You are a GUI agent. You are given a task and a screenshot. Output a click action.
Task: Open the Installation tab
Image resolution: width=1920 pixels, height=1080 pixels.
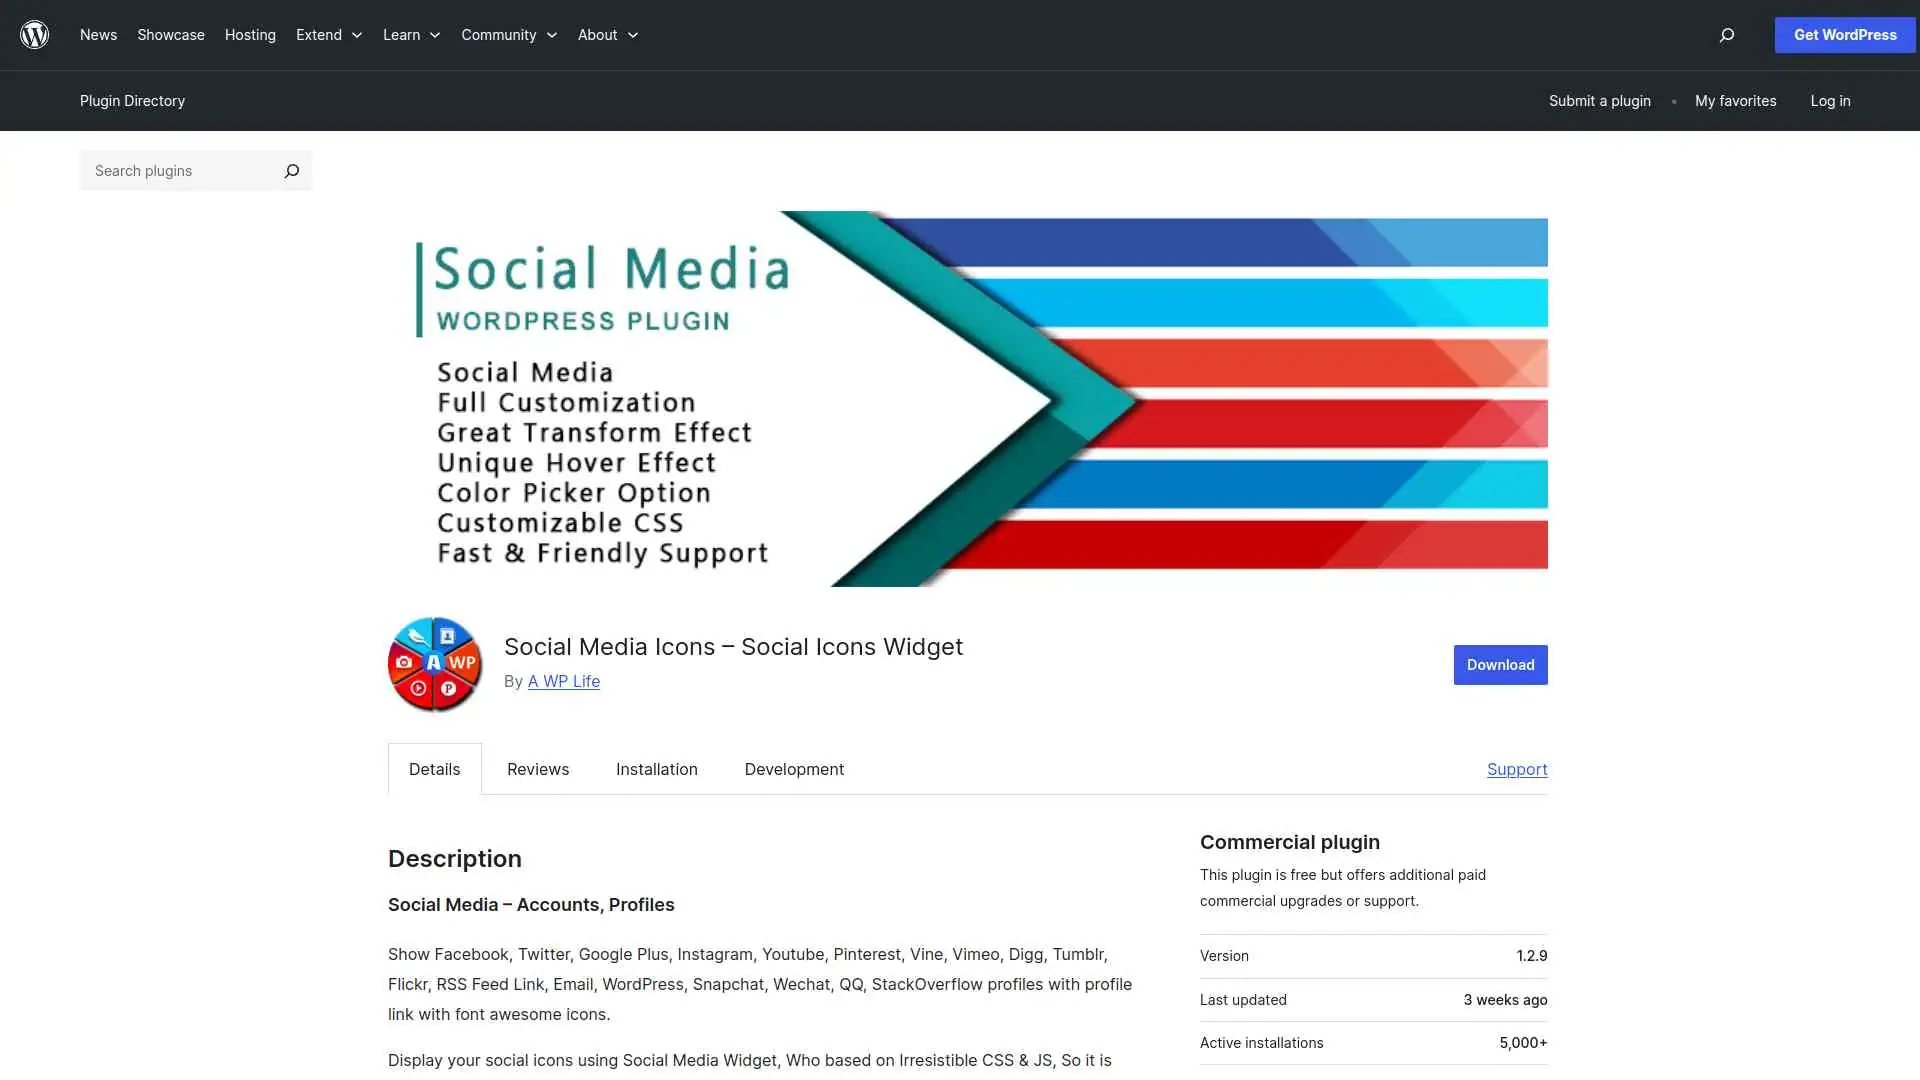tap(656, 769)
